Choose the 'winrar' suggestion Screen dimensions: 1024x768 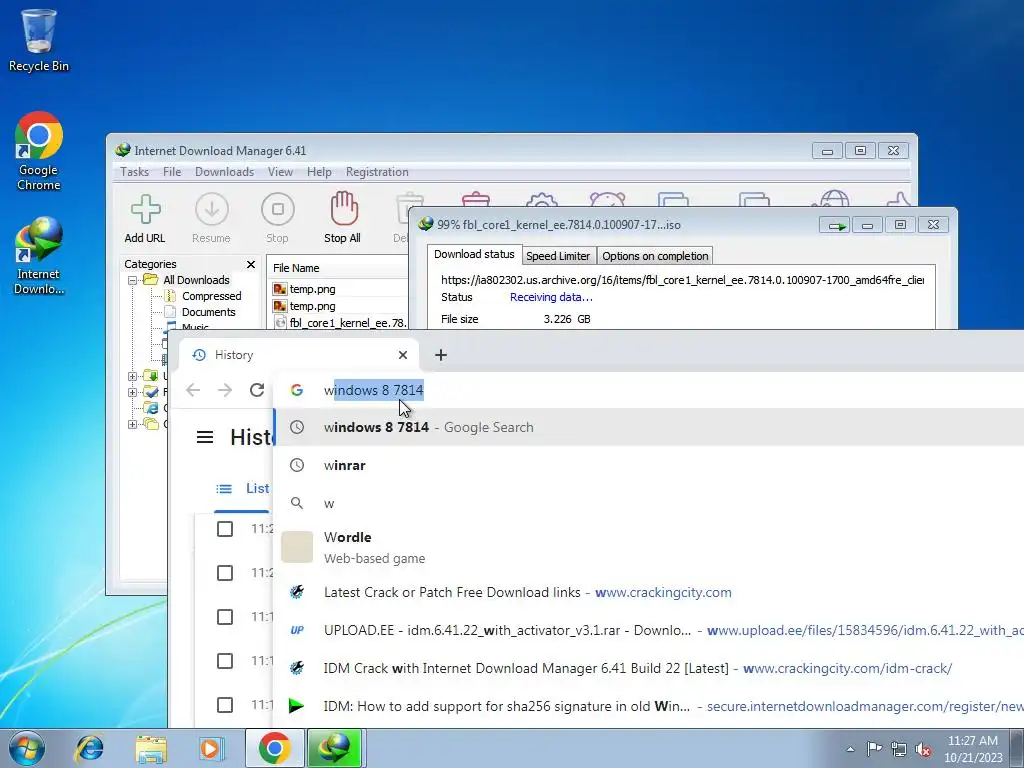[x=648, y=465]
